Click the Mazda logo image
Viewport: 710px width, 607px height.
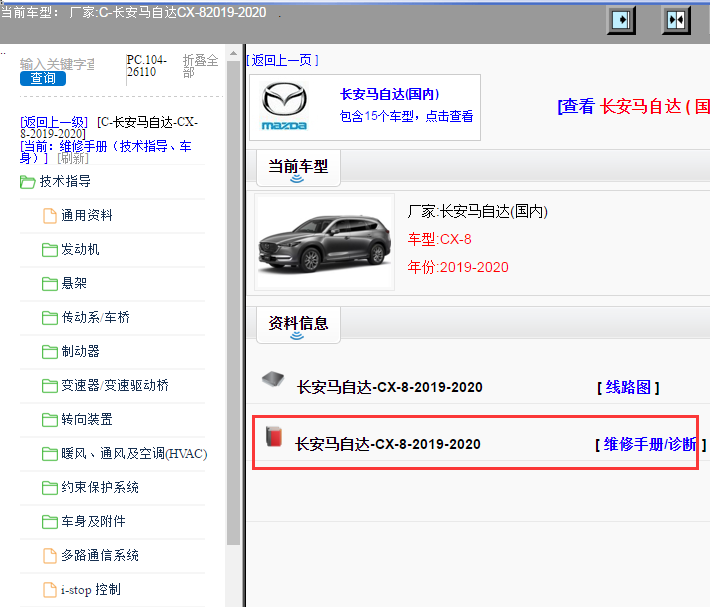284,106
